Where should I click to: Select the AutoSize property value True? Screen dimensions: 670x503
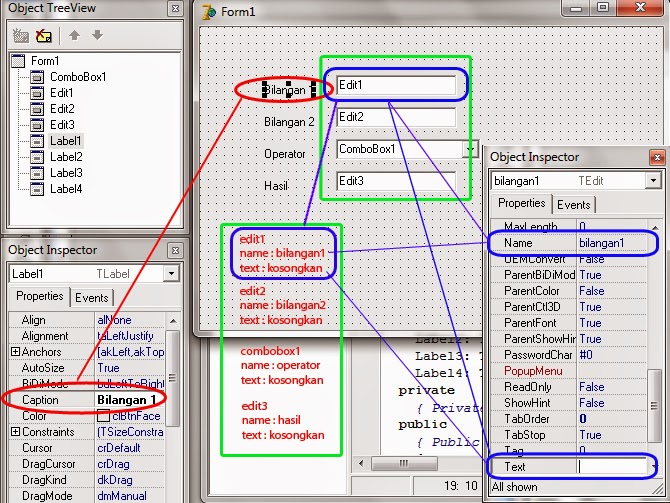129,368
